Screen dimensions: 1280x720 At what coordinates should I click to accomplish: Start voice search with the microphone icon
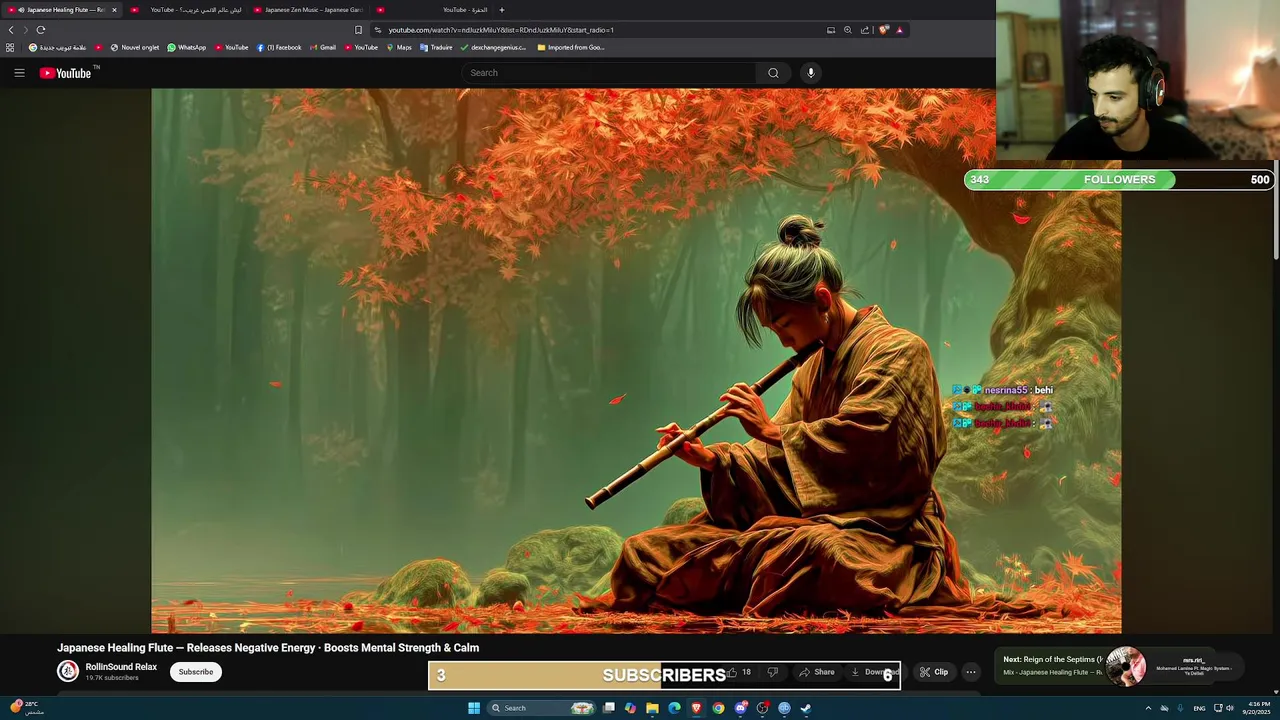tap(811, 73)
